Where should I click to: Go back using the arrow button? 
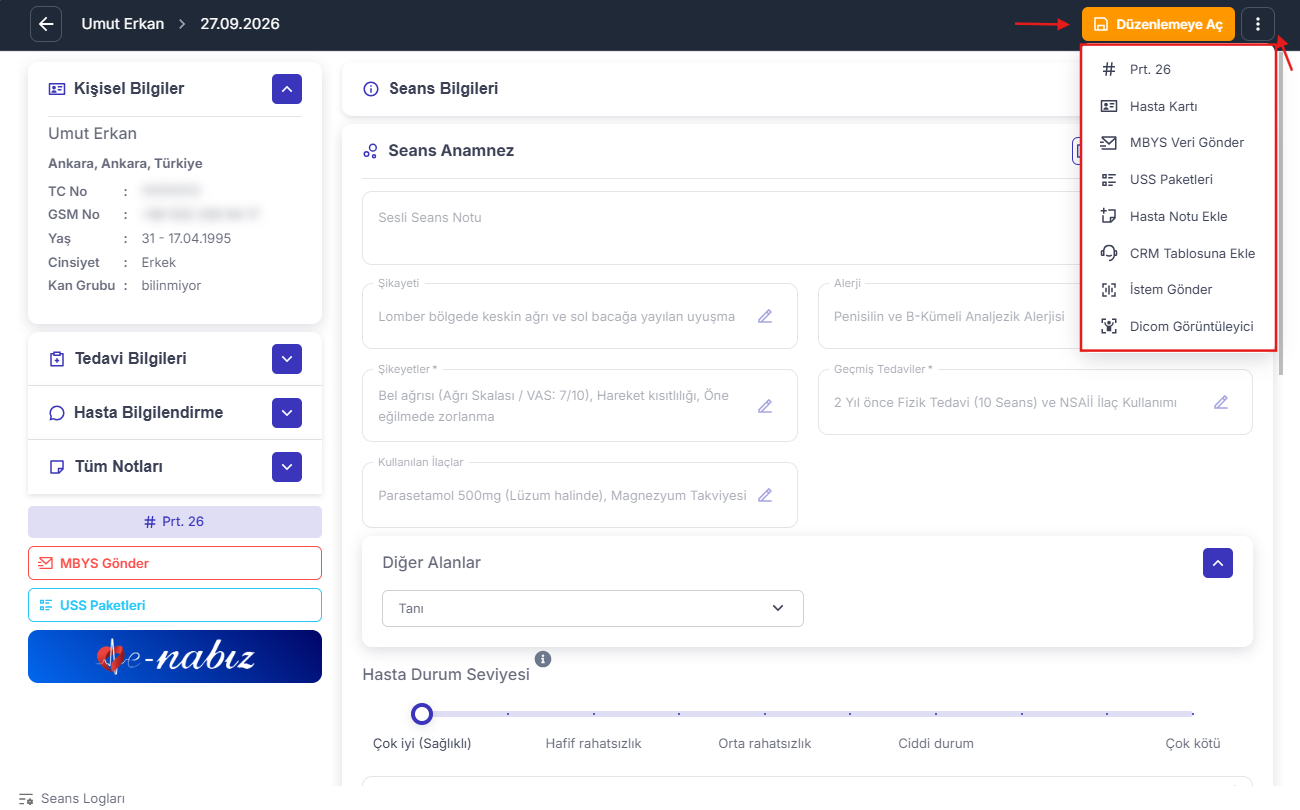point(46,24)
